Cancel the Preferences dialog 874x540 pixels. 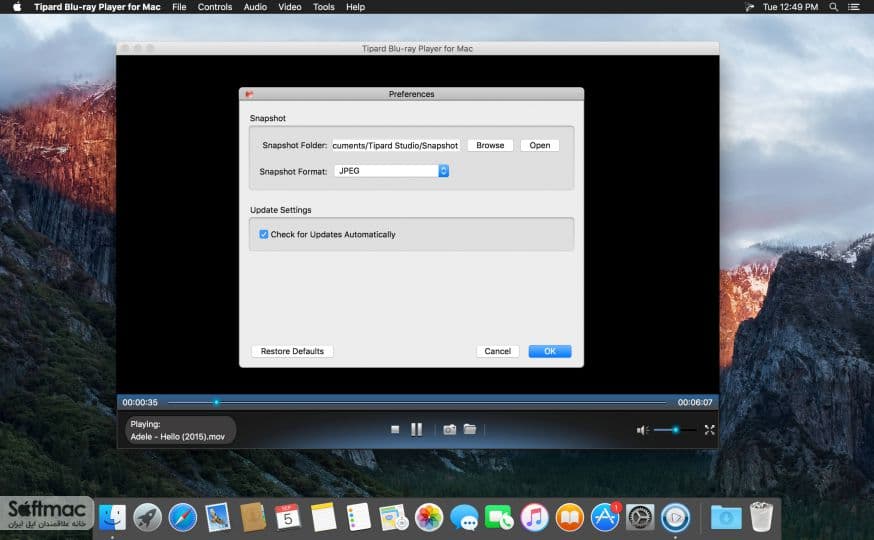pos(497,351)
